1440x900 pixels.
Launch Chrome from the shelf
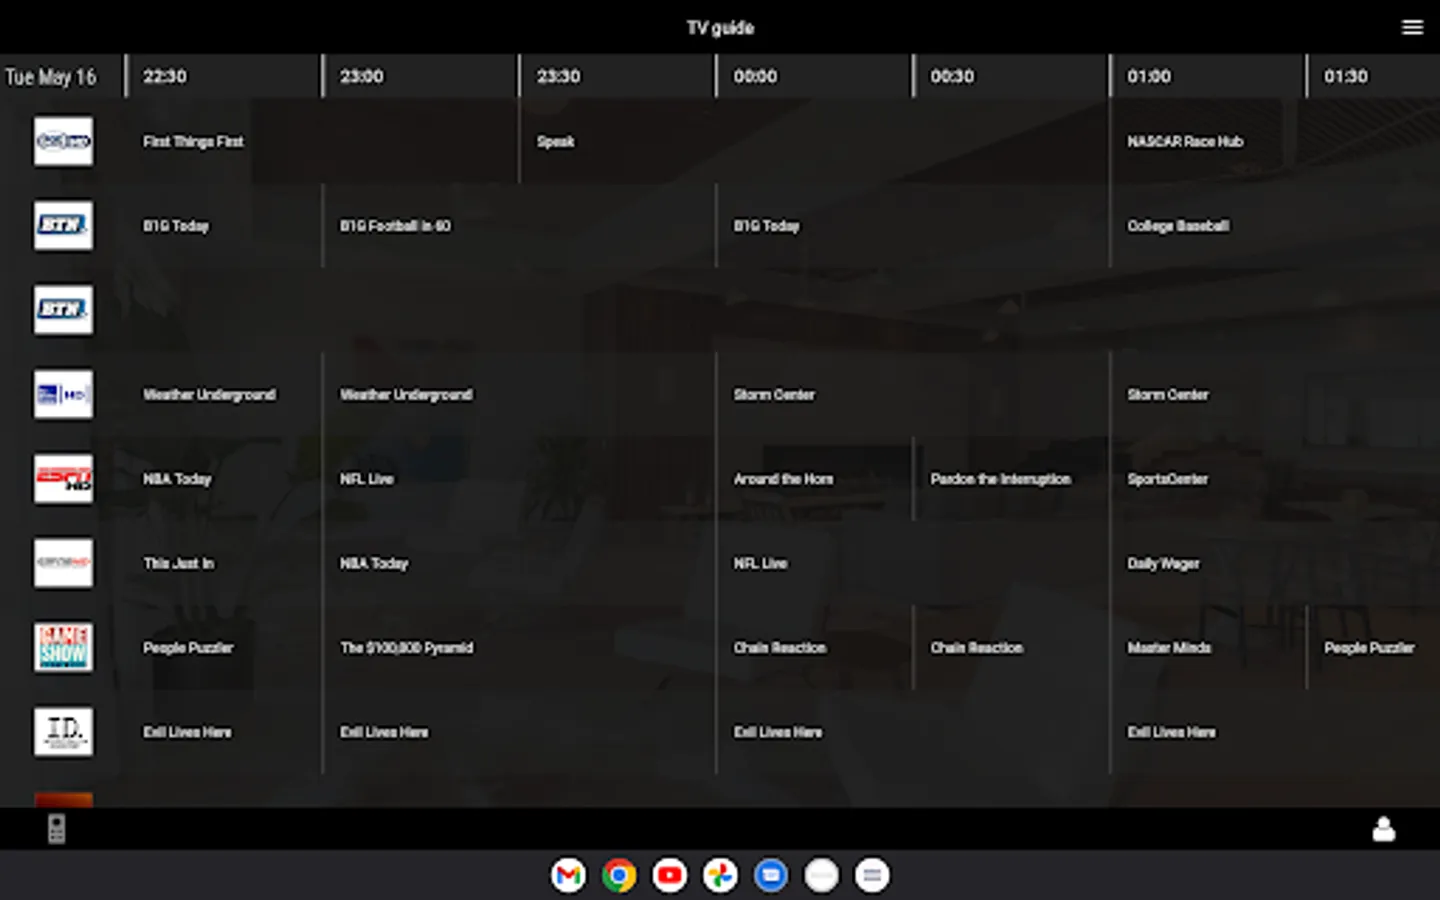[619, 876]
